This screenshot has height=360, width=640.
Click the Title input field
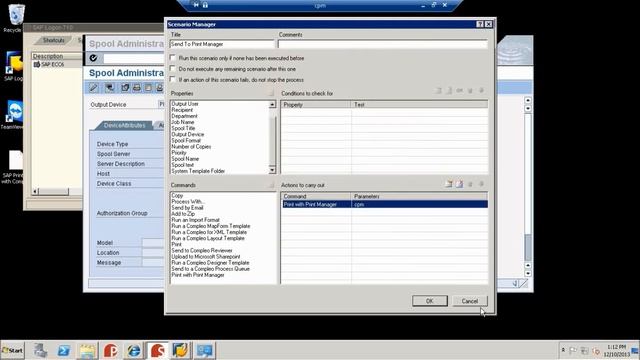click(x=222, y=44)
